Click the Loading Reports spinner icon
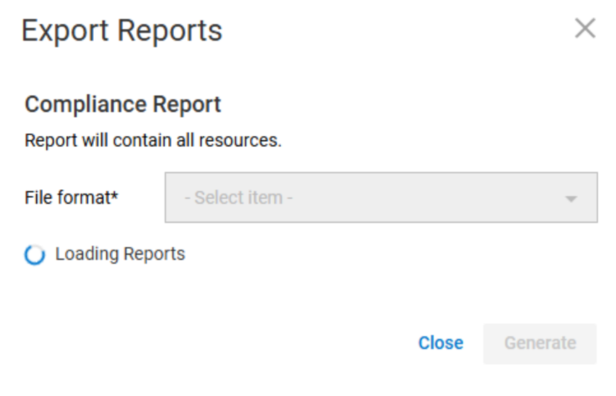The width and height of the screenshot is (616, 396). pyautogui.click(x=35, y=254)
